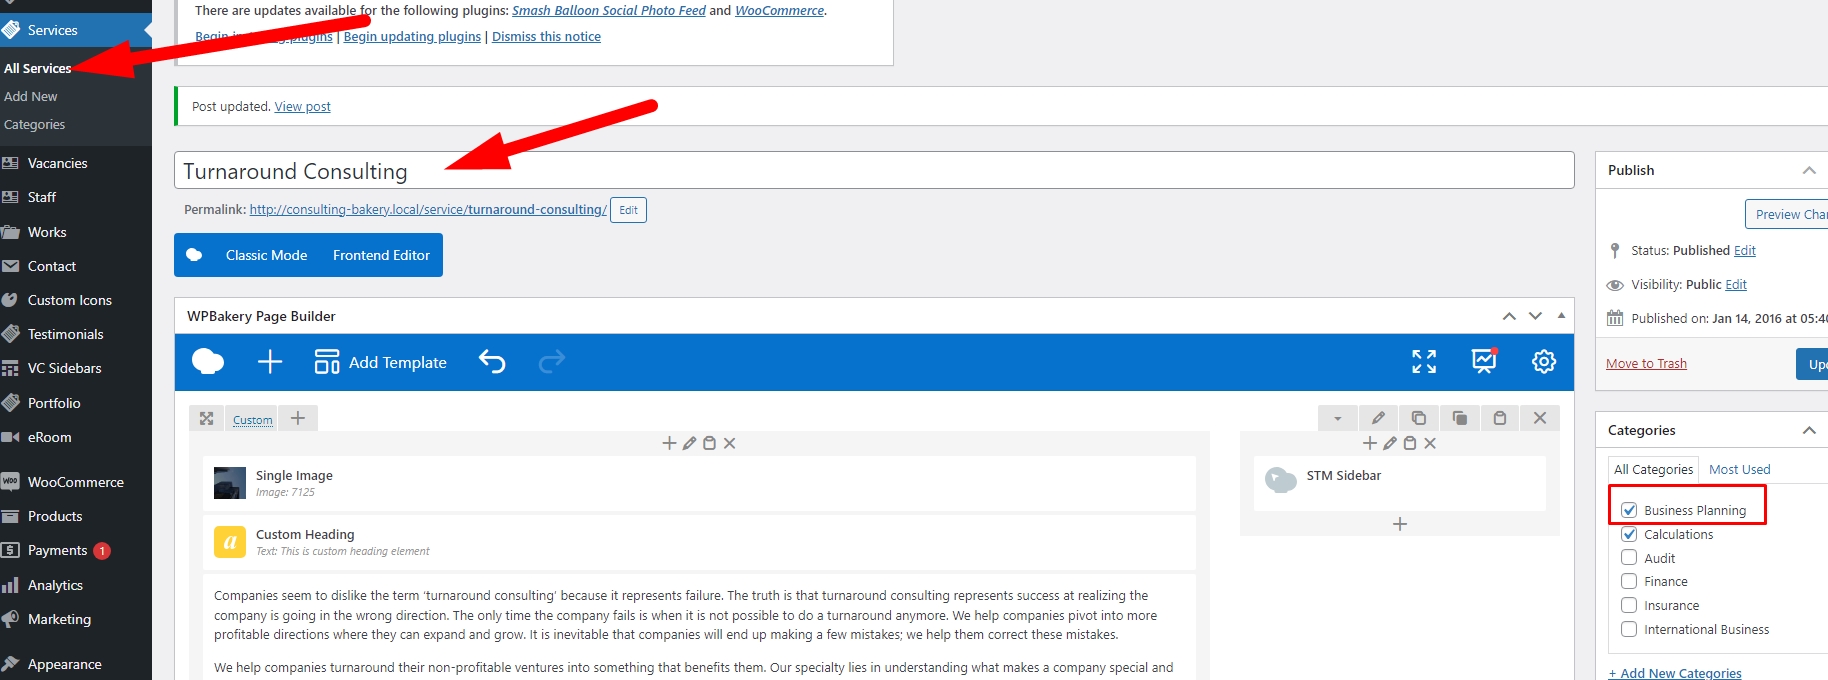Tick the Finance category checkbox
Screen dimensions: 1828x680
tap(1629, 581)
